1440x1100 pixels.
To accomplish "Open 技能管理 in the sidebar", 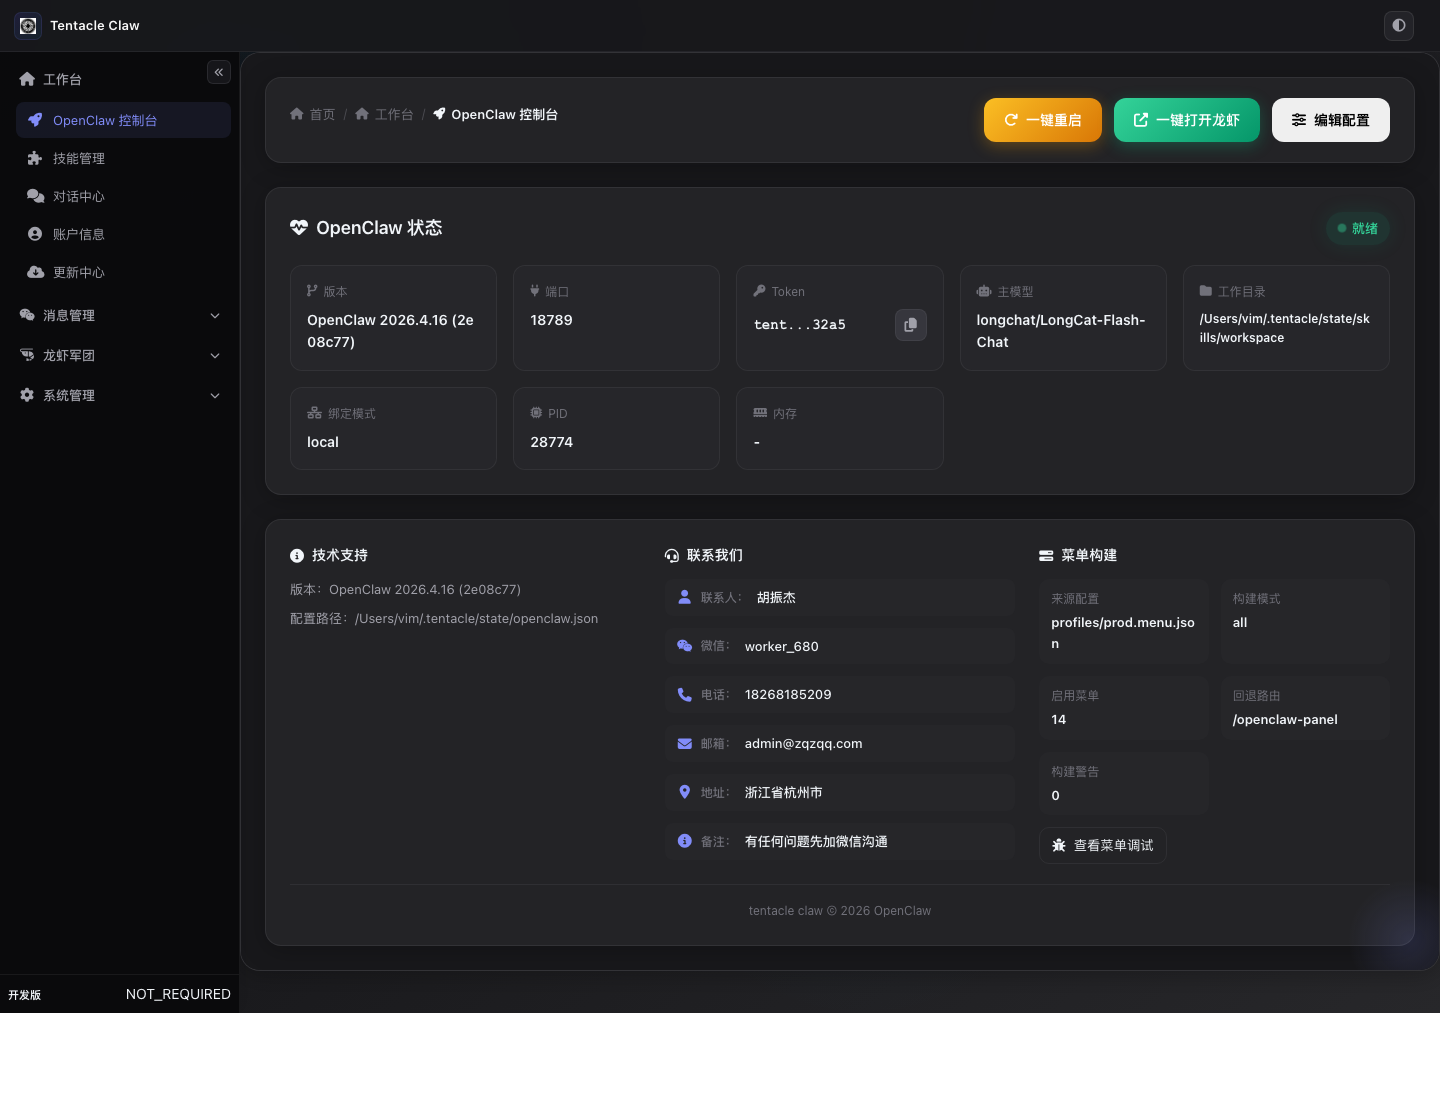I will click(123, 158).
